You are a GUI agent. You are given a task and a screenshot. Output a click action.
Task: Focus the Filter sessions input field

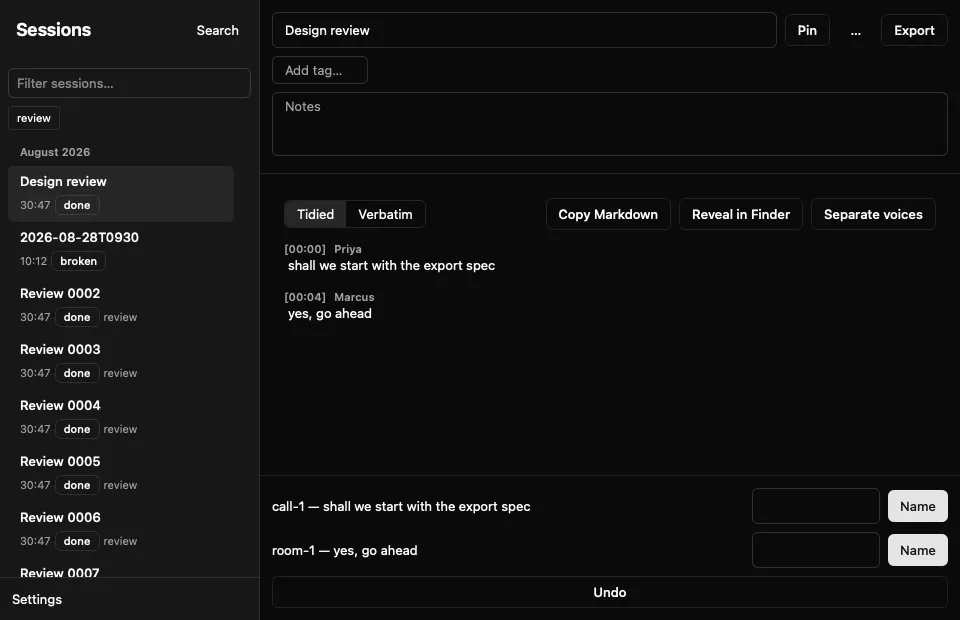[129, 83]
